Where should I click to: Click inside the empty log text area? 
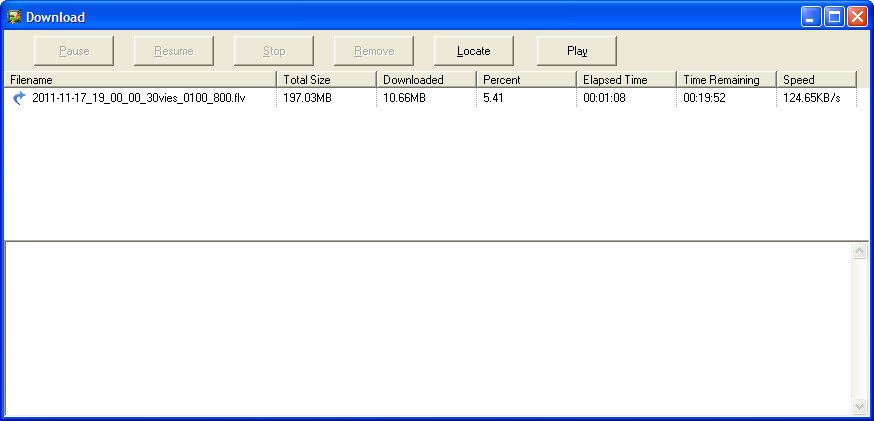pos(428,329)
